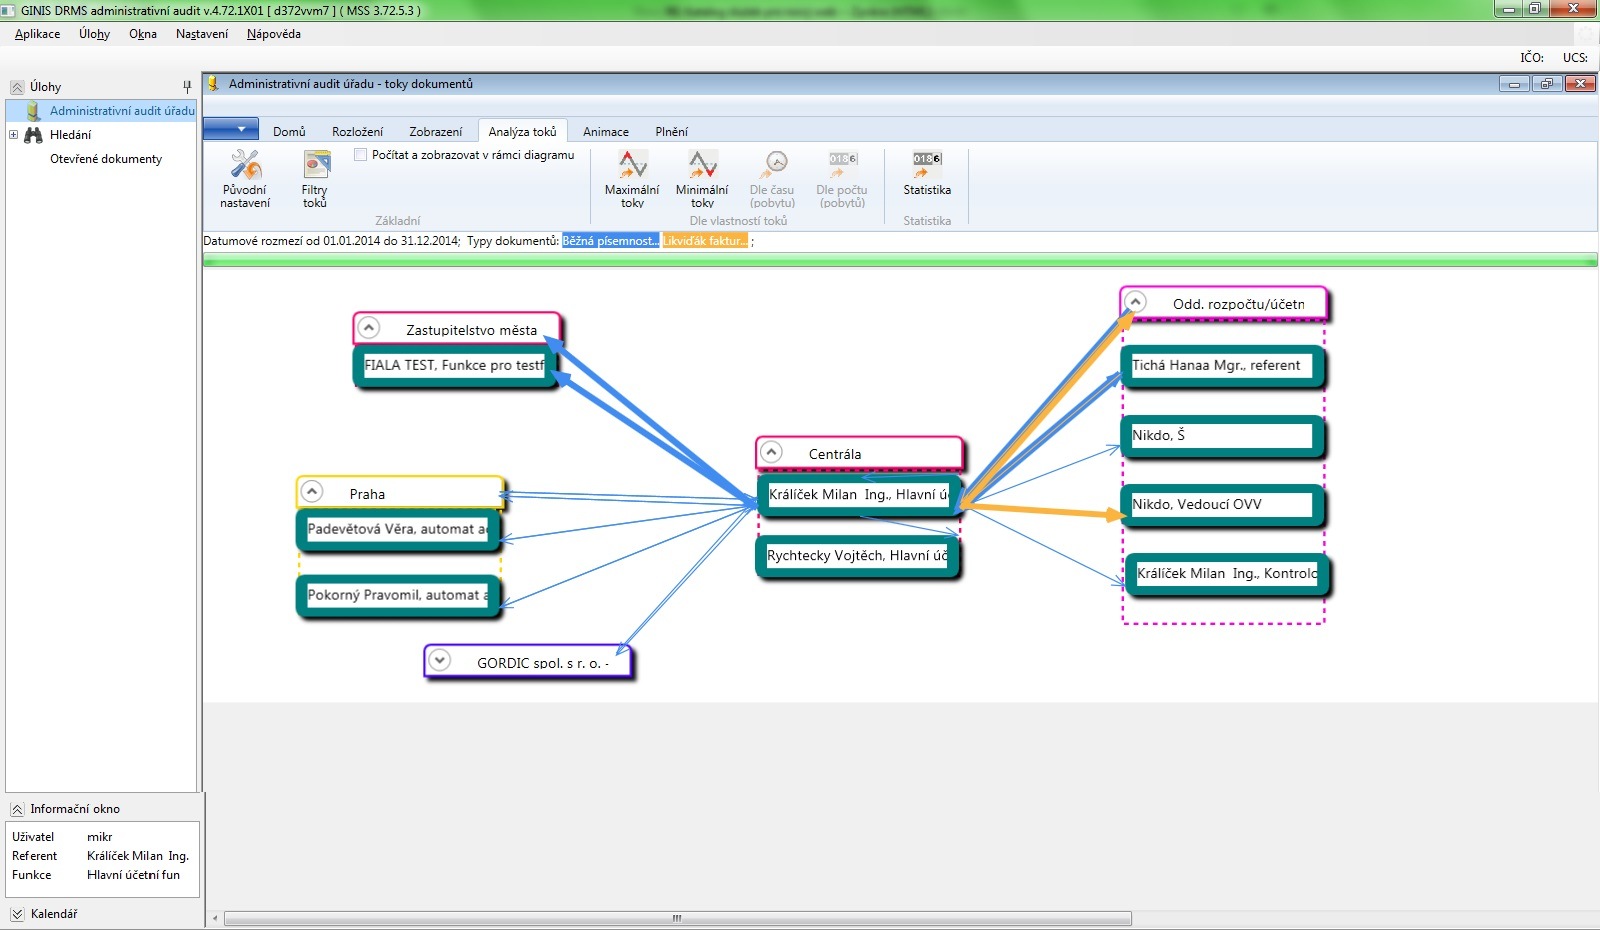
Task: Select the FIALA TEST node
Action: (x=455, y=366)
